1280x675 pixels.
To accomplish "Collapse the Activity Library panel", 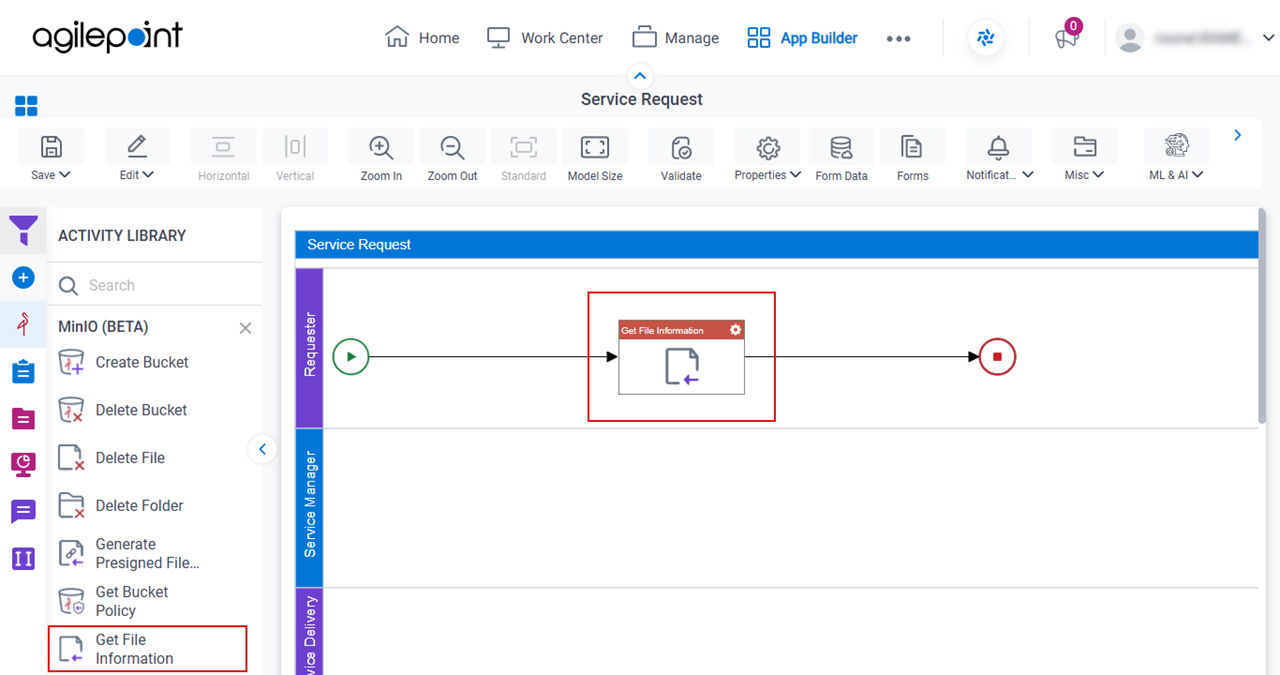I will pyautogui.click(x=262, y=449).
